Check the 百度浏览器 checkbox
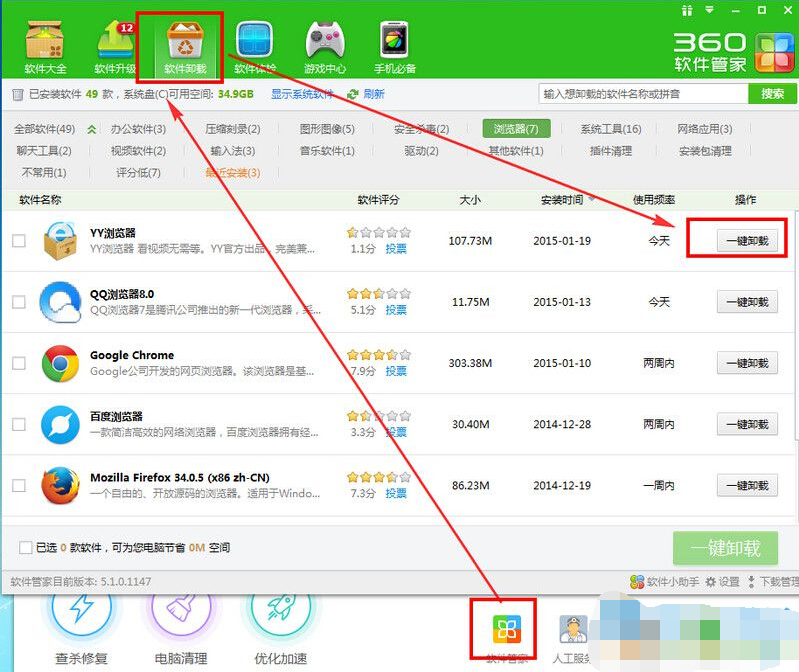 tap(19, 424)
